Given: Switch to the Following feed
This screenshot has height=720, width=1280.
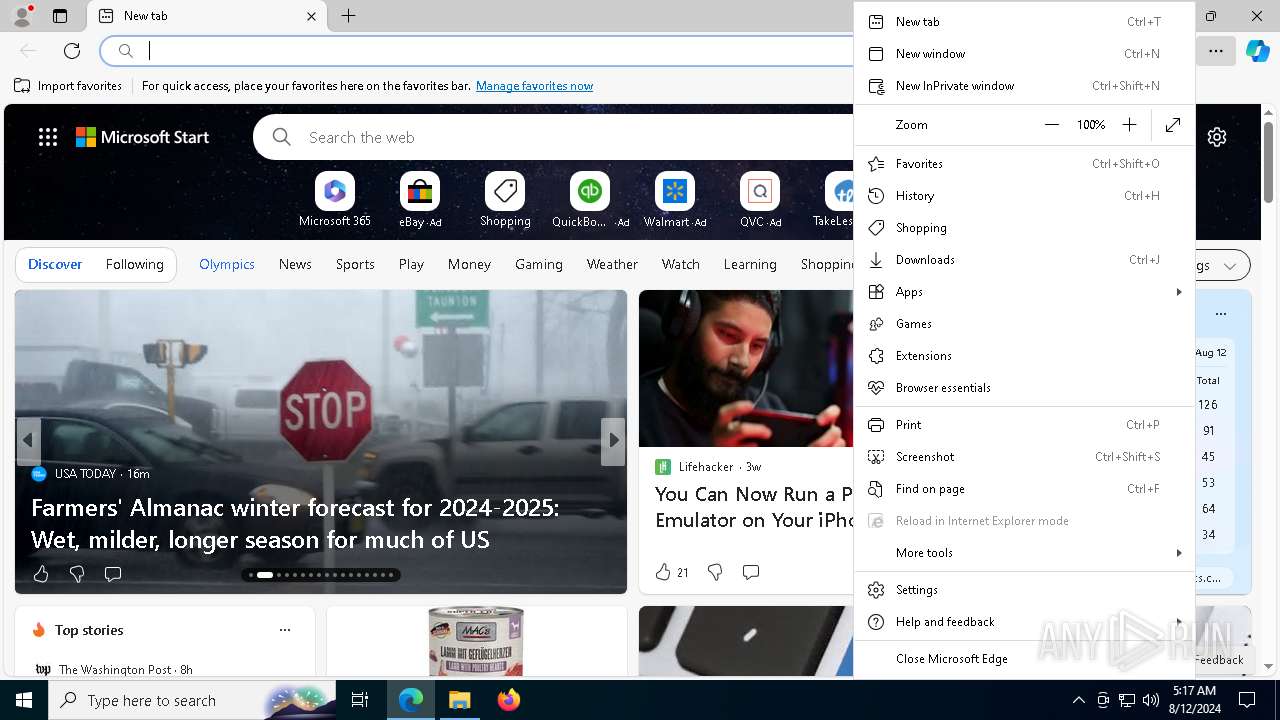Looking at the screenshot, I should click(x=134, y=264).
